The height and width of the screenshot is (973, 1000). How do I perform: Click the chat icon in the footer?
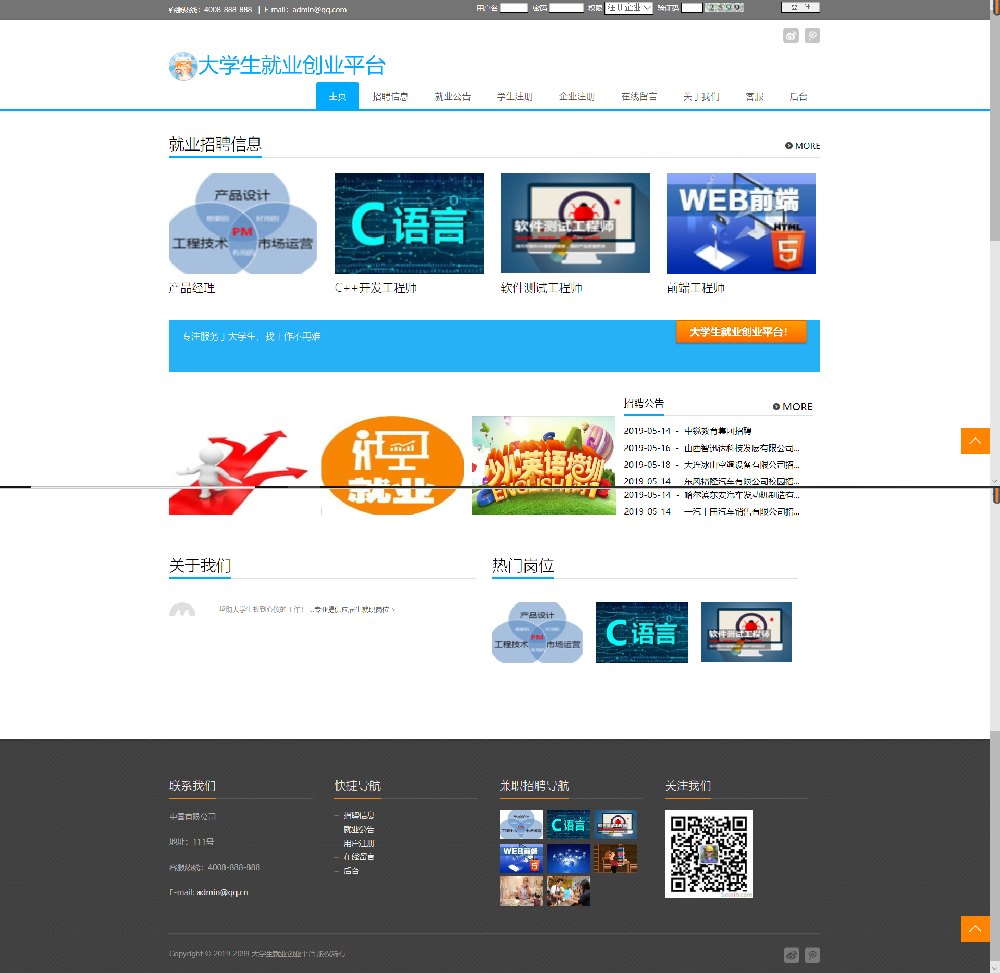coord(812,955)
